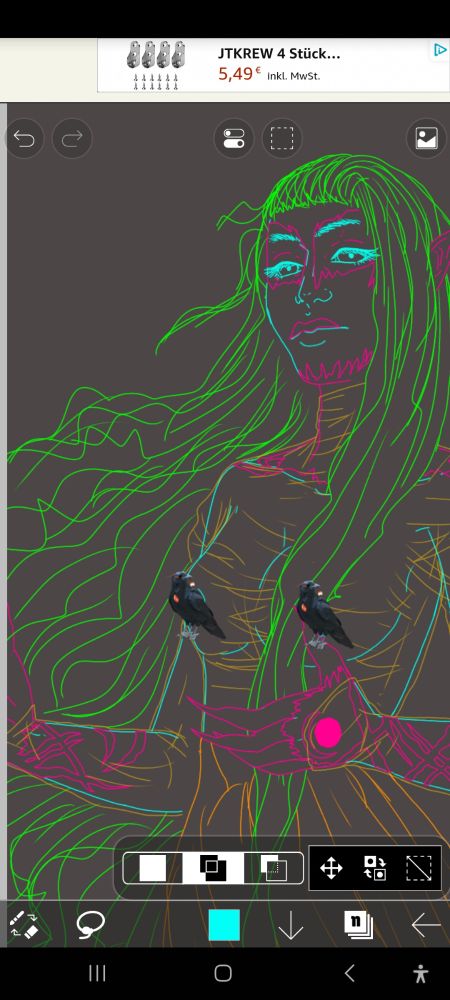The width and height of the screenshot is (450, 1000).
Task: Go to Android home screen
Action: point(223,973)
